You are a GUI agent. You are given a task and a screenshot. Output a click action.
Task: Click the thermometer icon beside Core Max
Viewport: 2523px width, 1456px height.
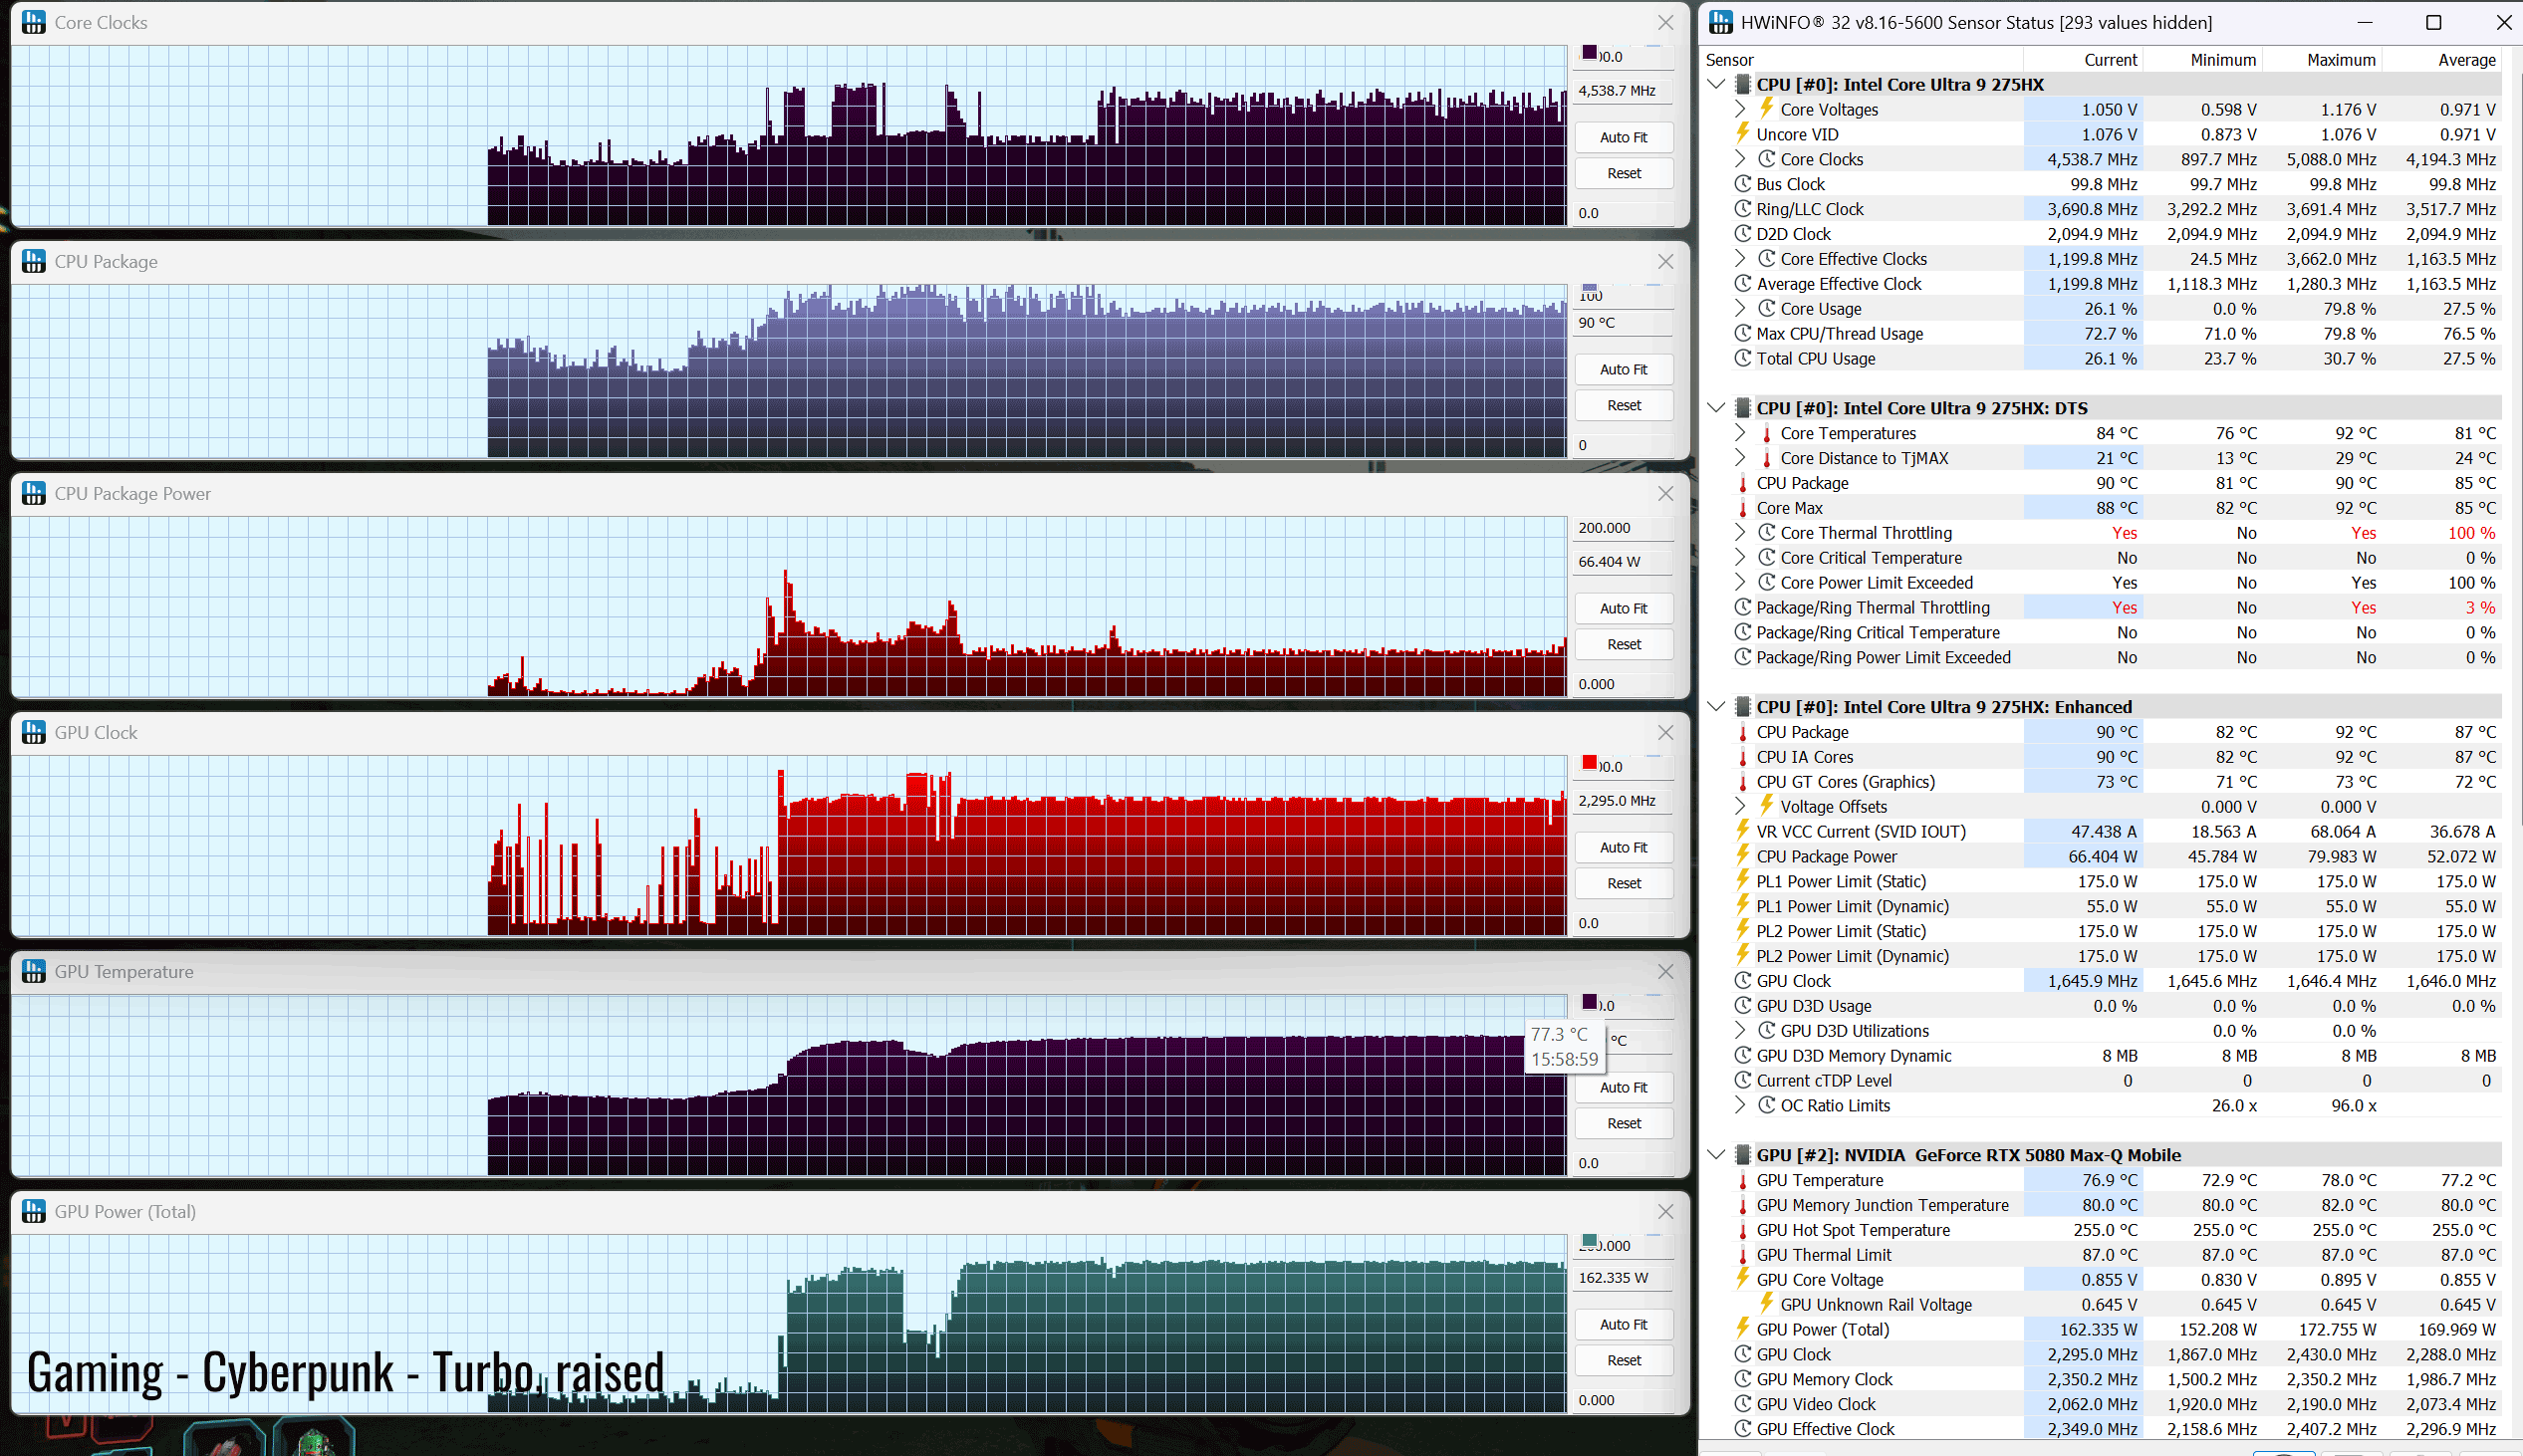[x=1743, y=508]
